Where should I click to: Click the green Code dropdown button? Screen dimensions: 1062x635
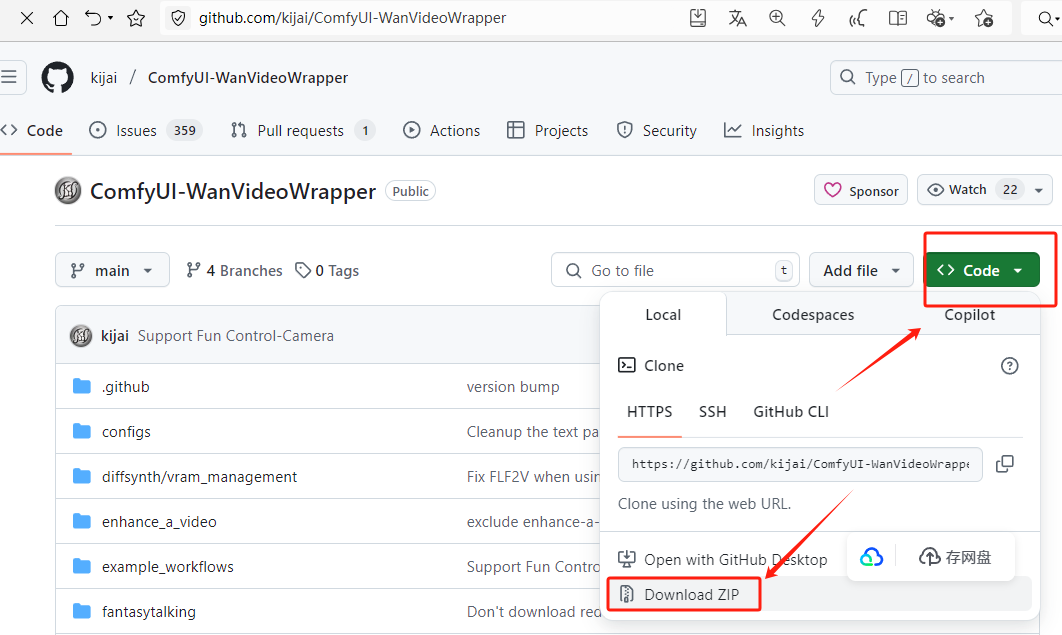(981, 270)
